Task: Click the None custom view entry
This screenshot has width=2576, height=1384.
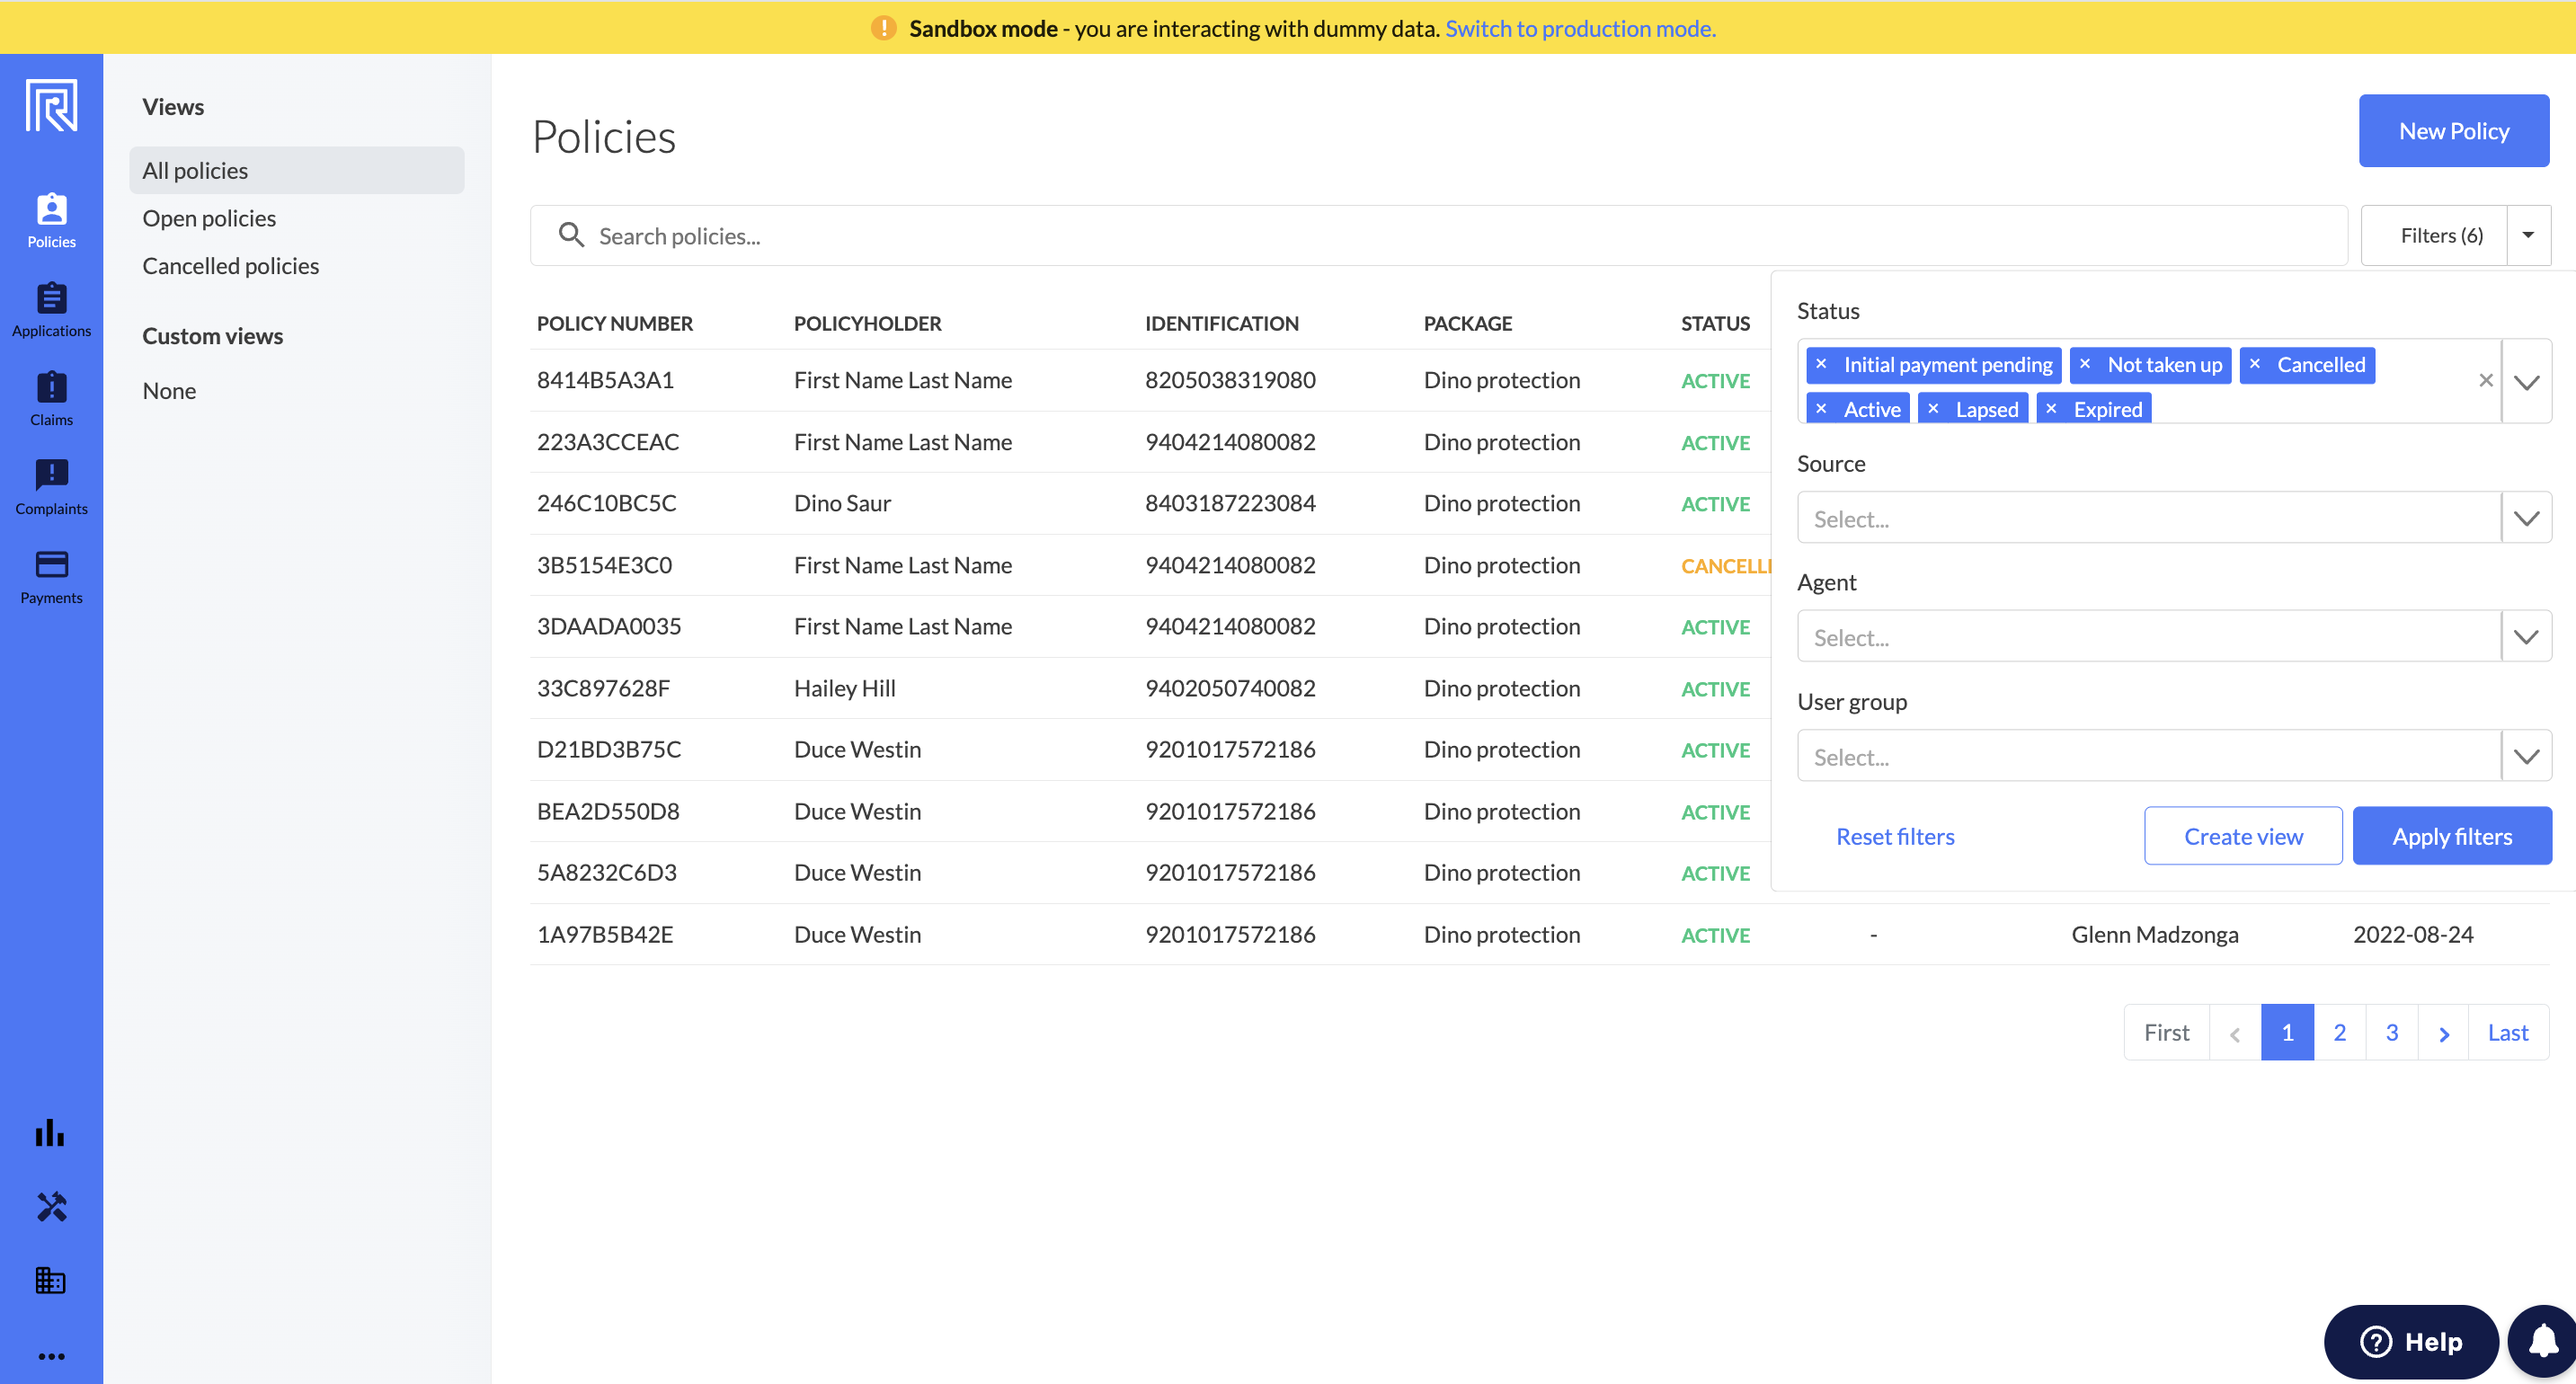Action: click(x=169, y=391)
